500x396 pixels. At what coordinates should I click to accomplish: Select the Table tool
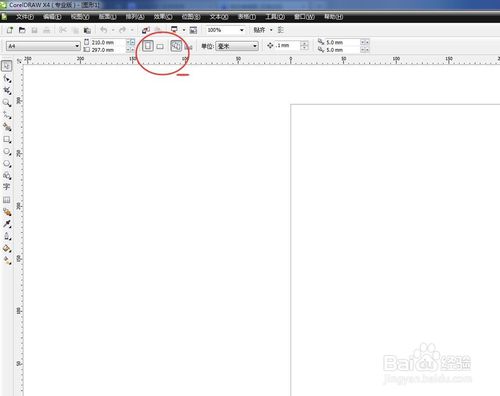click(x=7, y=200)
